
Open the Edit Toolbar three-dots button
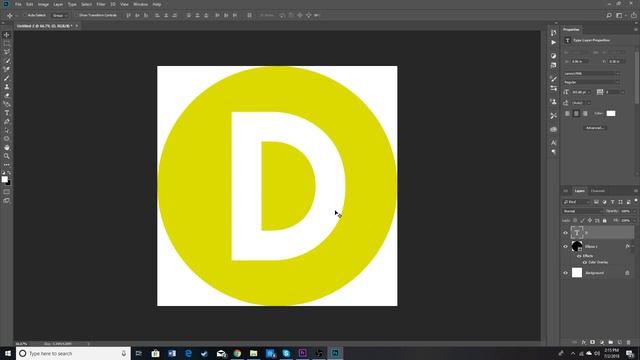(7, 165)
